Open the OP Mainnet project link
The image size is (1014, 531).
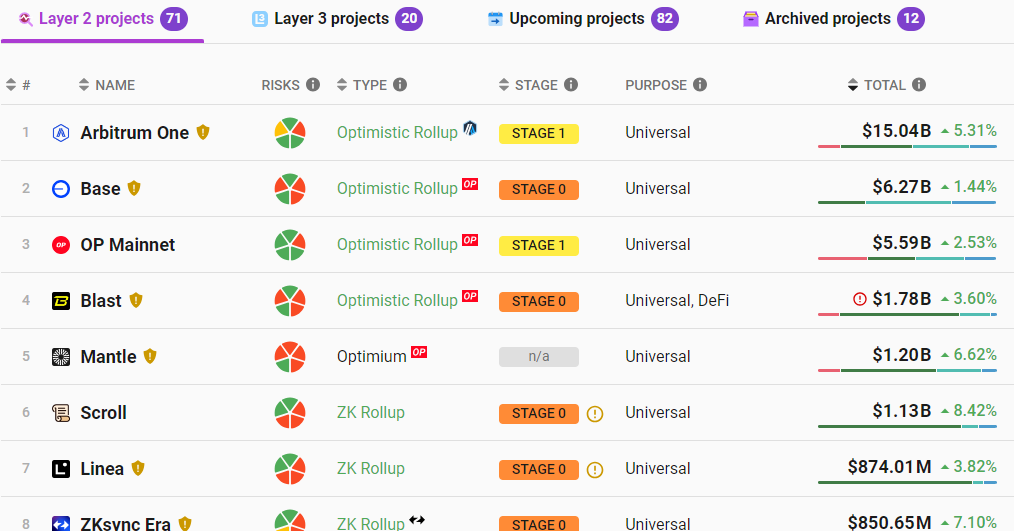[x=127, y=244]
